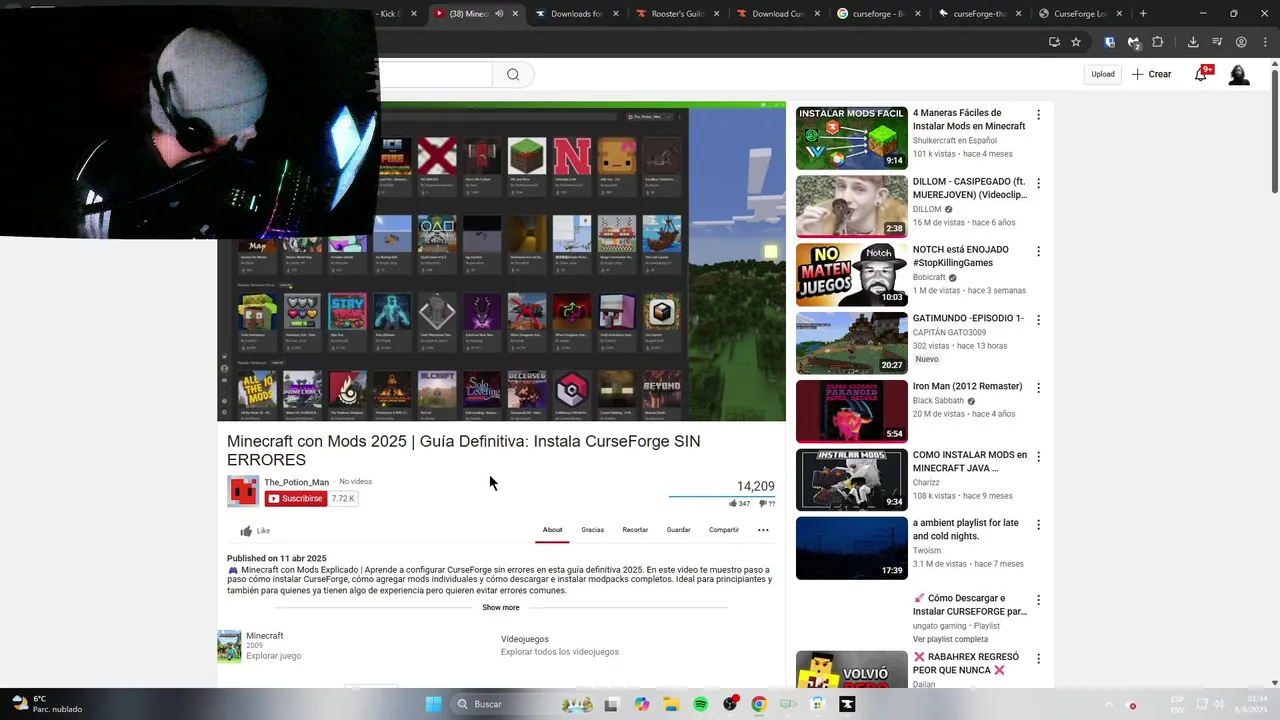
Task: Click the install app icon in address bar
Action: [1054, 42]
